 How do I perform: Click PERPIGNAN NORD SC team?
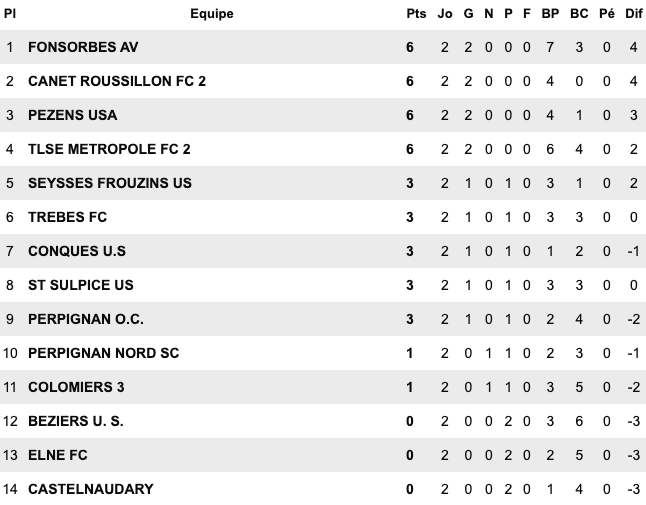tap(103, 353)
